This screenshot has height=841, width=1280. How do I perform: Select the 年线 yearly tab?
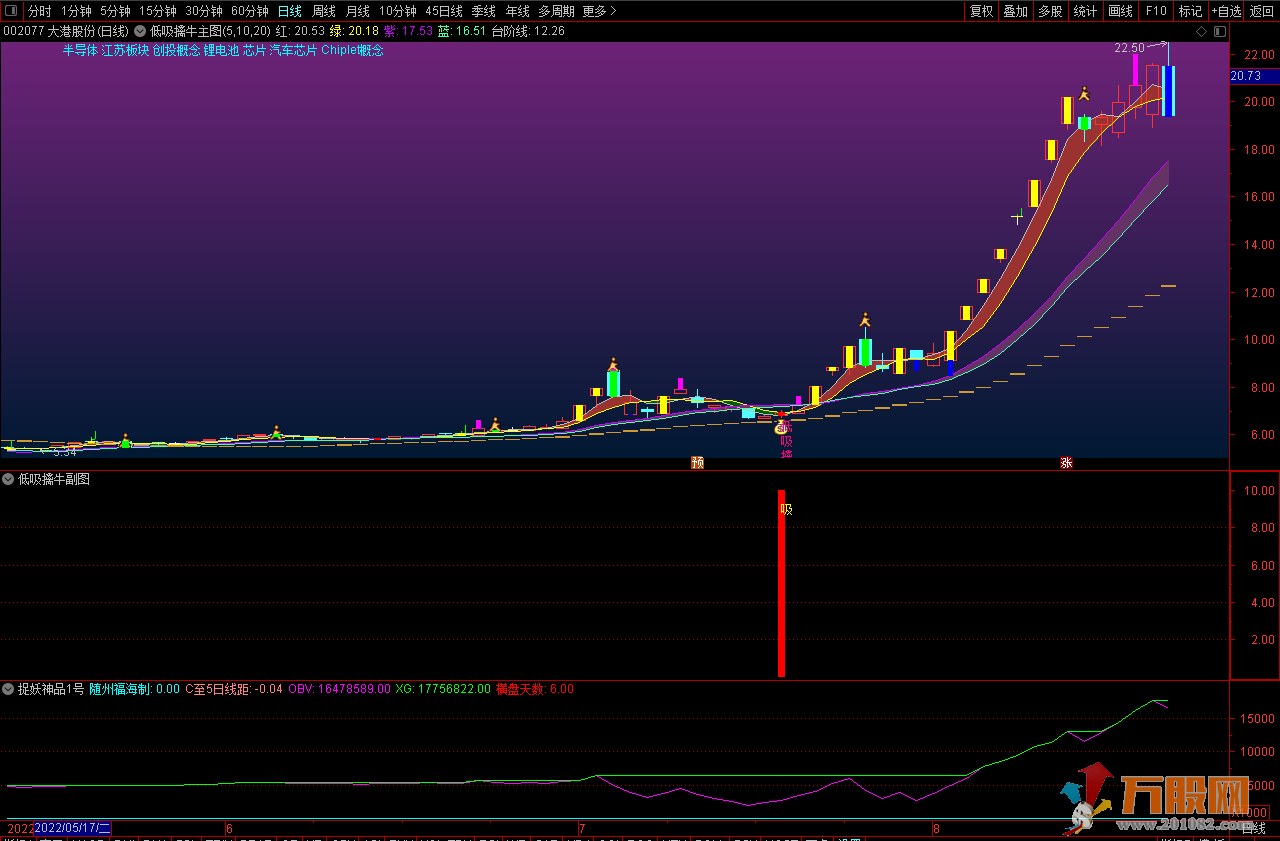[517, 11]
